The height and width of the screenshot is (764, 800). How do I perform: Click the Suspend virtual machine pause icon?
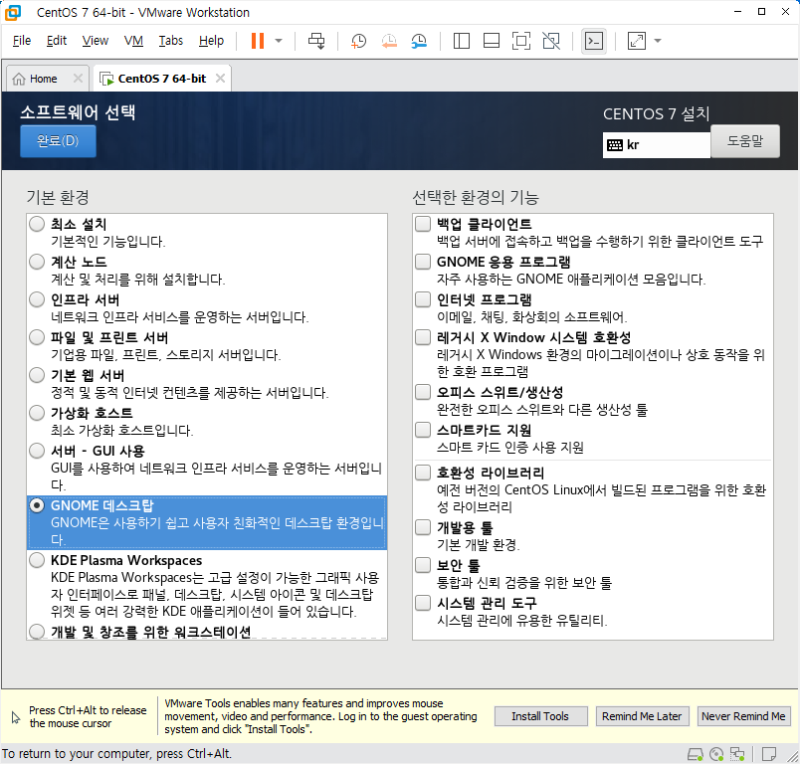click(x=258, y=41)
